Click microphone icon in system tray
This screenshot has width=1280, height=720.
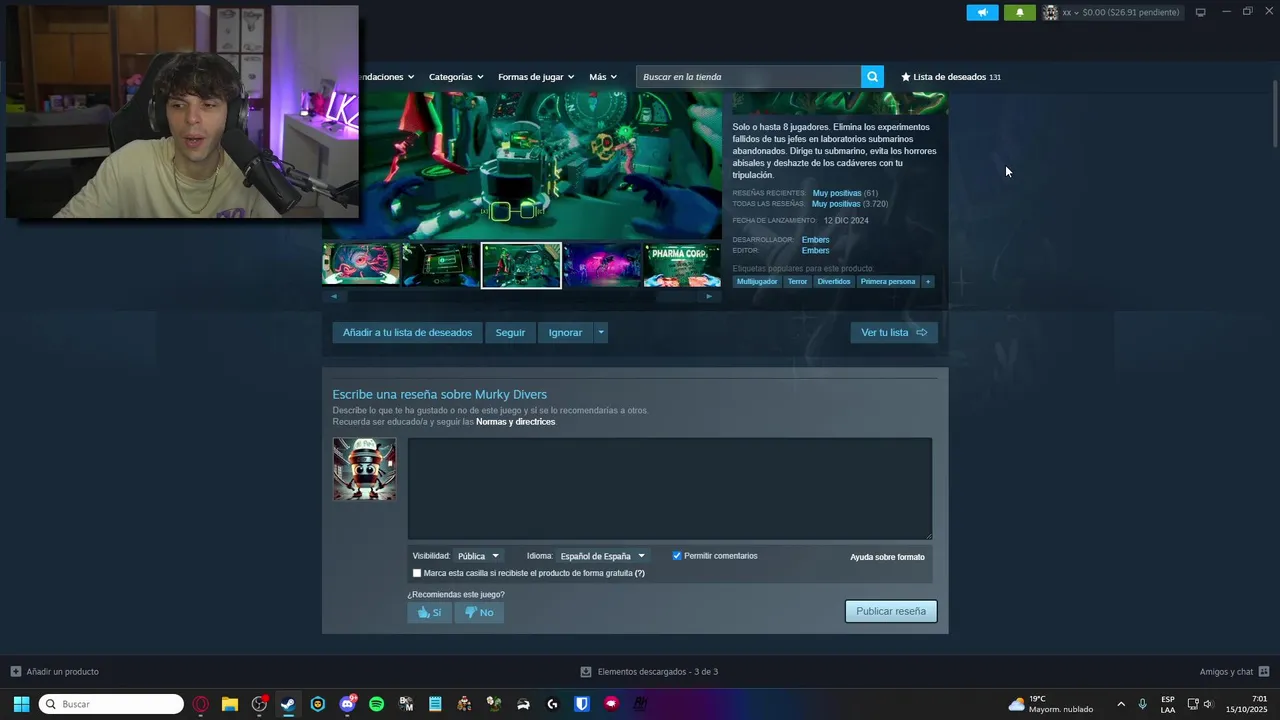click(x=1142, y=704)
